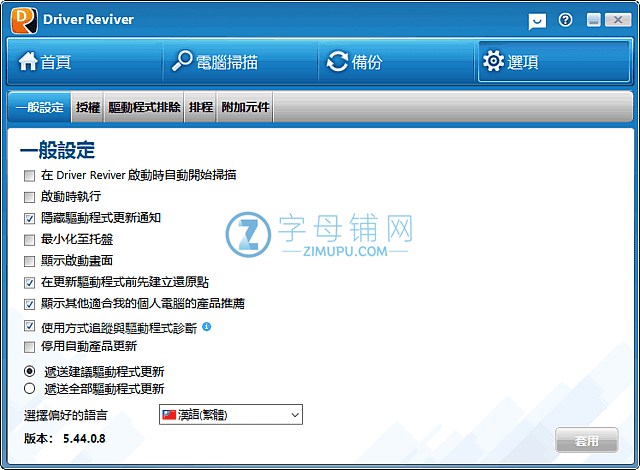Uncheck 隱藏驅動程式更新通知
Screen dimensions: 640x470
(29, 217)
